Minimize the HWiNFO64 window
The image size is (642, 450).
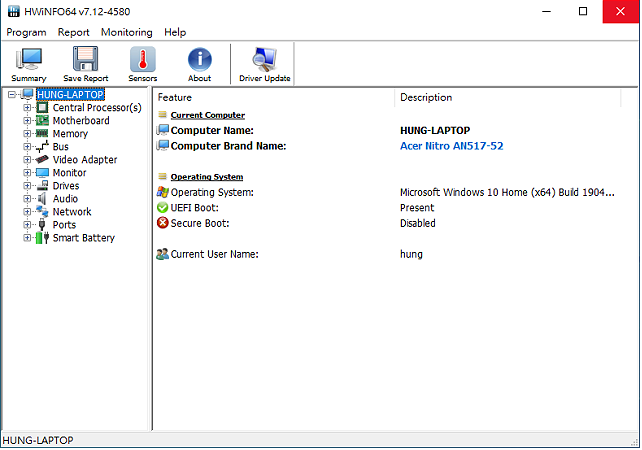pyautogui.click(x=546, y=11)
